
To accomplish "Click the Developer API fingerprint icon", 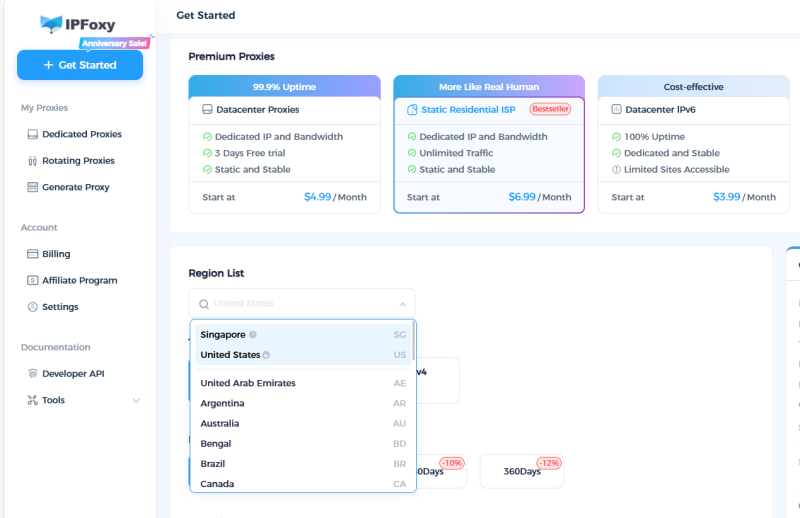I will click(33, 374).
